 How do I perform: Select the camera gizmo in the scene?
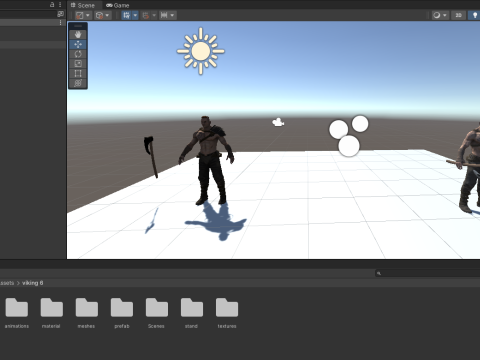[x=278, y=123]
